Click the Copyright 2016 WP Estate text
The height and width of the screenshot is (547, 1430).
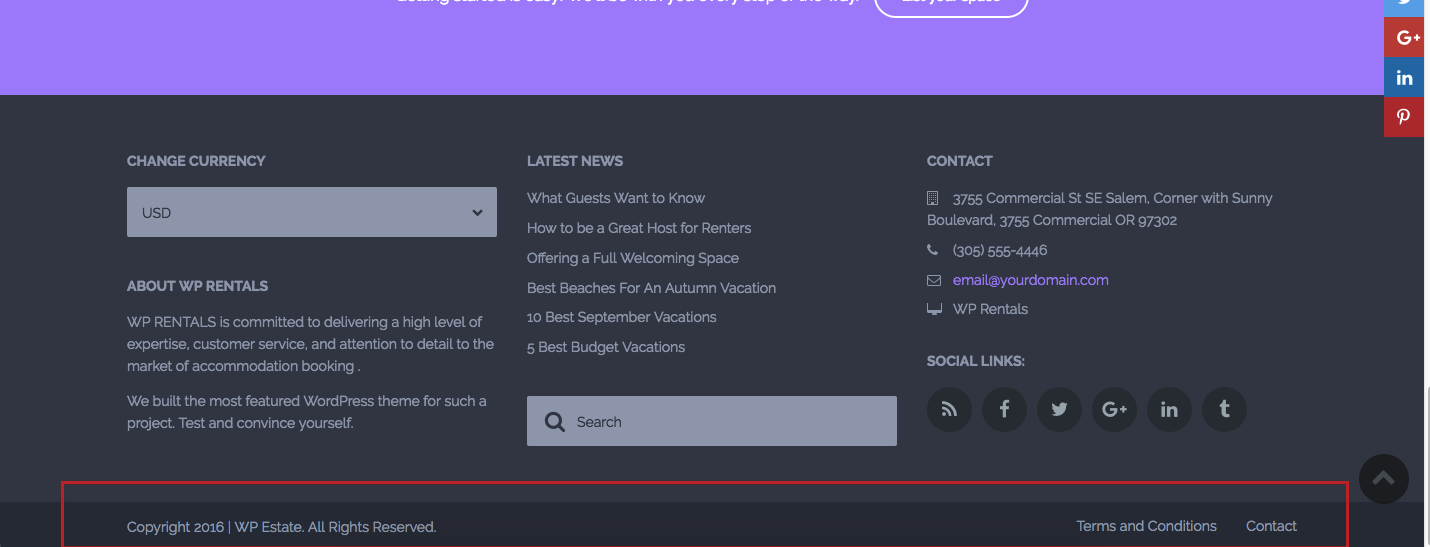click(282, 527)
